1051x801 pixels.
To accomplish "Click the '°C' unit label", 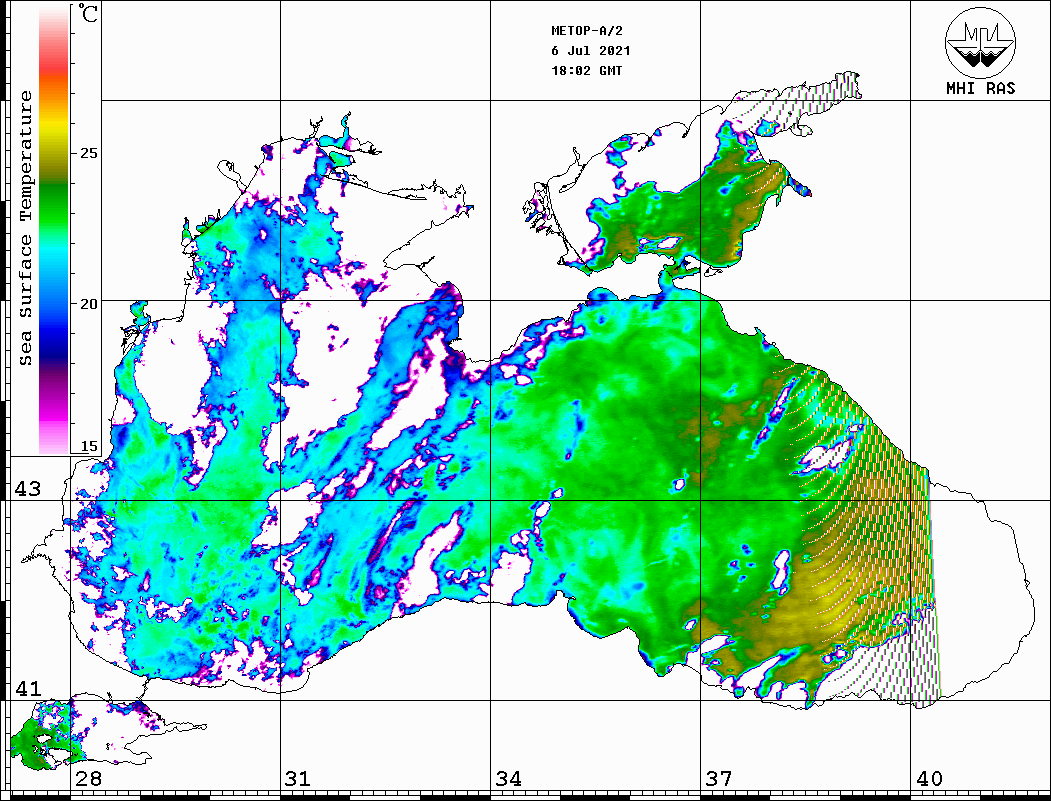I will coord(88,13).
